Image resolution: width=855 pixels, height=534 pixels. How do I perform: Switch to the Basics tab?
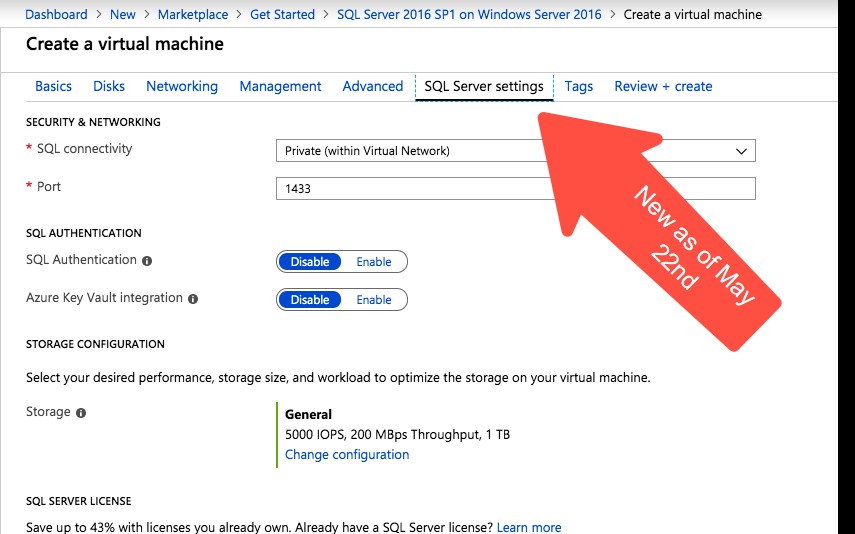53,86
